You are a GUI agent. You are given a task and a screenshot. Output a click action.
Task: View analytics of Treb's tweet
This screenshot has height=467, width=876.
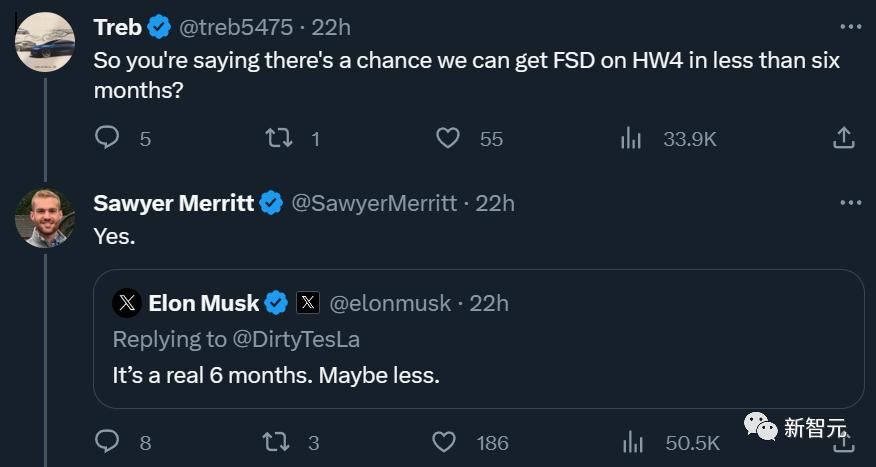pyautogui.click(x=631, y=138)
